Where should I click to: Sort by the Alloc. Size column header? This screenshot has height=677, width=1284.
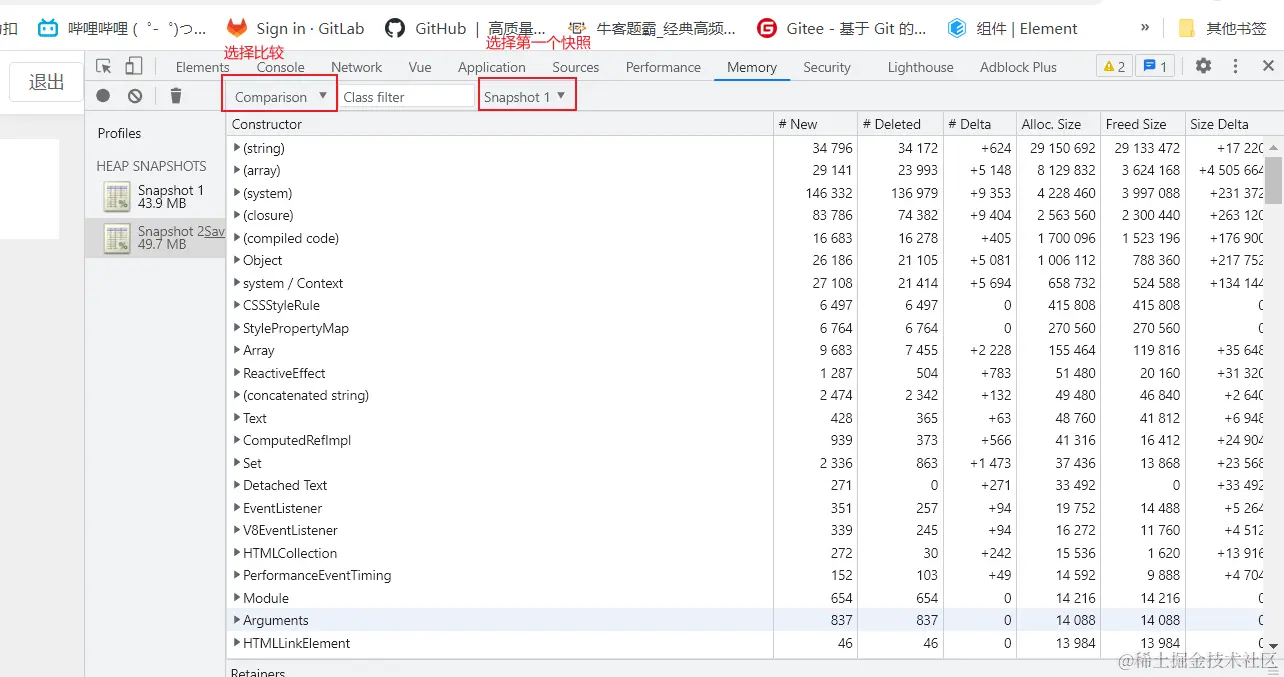1058,124
